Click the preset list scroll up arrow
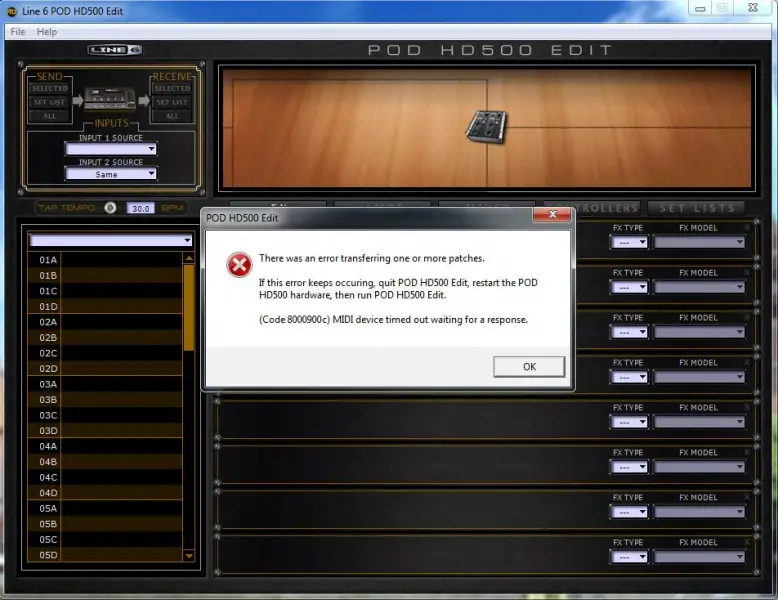The image size is (778, 600). [189, 258]
